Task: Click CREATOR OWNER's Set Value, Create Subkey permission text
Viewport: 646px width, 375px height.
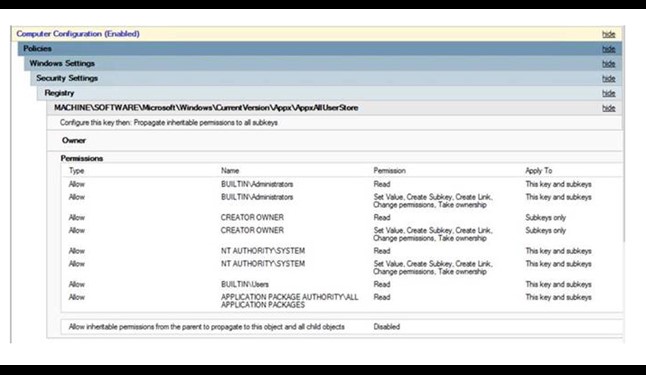Action: [433, 234]
